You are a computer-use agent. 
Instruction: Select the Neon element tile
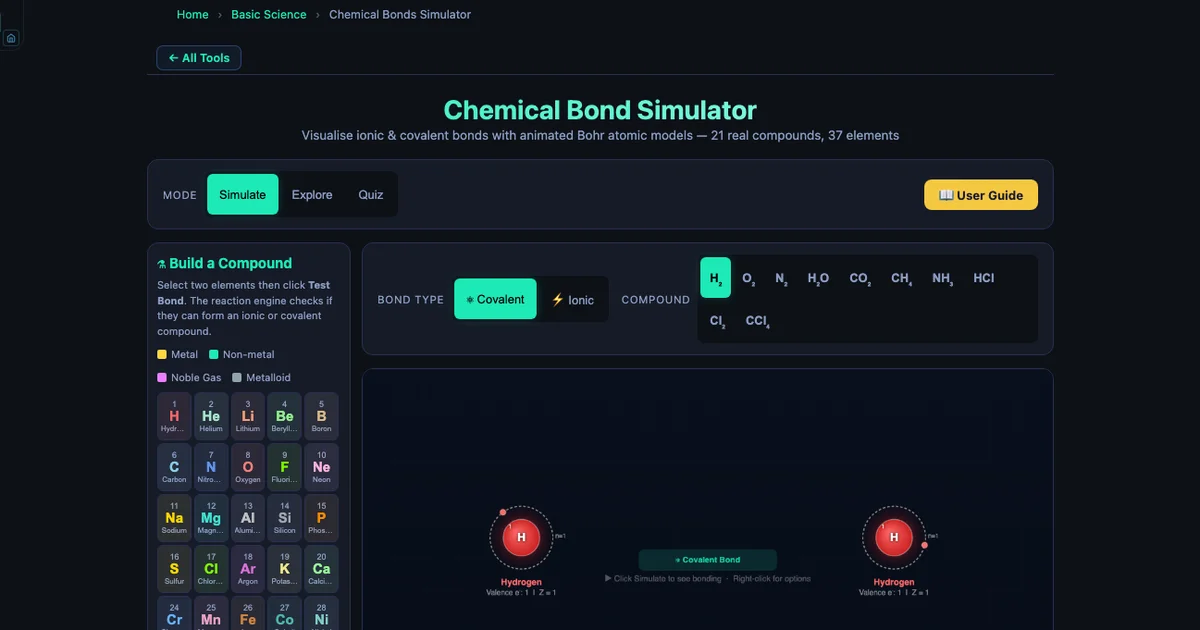(x=321, y=467)
